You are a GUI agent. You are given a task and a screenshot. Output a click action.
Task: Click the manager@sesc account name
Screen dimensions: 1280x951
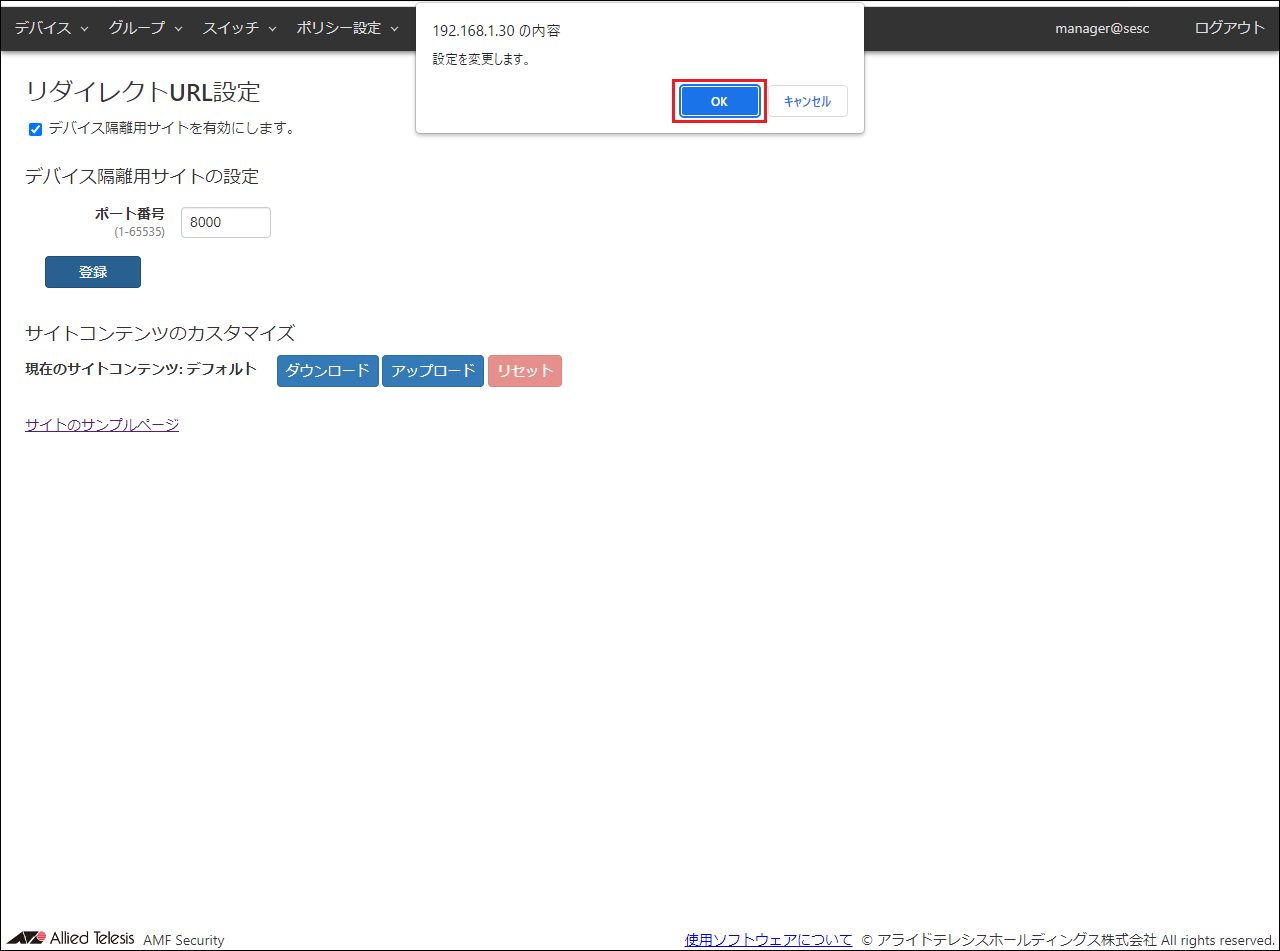tap(1102, 28)
